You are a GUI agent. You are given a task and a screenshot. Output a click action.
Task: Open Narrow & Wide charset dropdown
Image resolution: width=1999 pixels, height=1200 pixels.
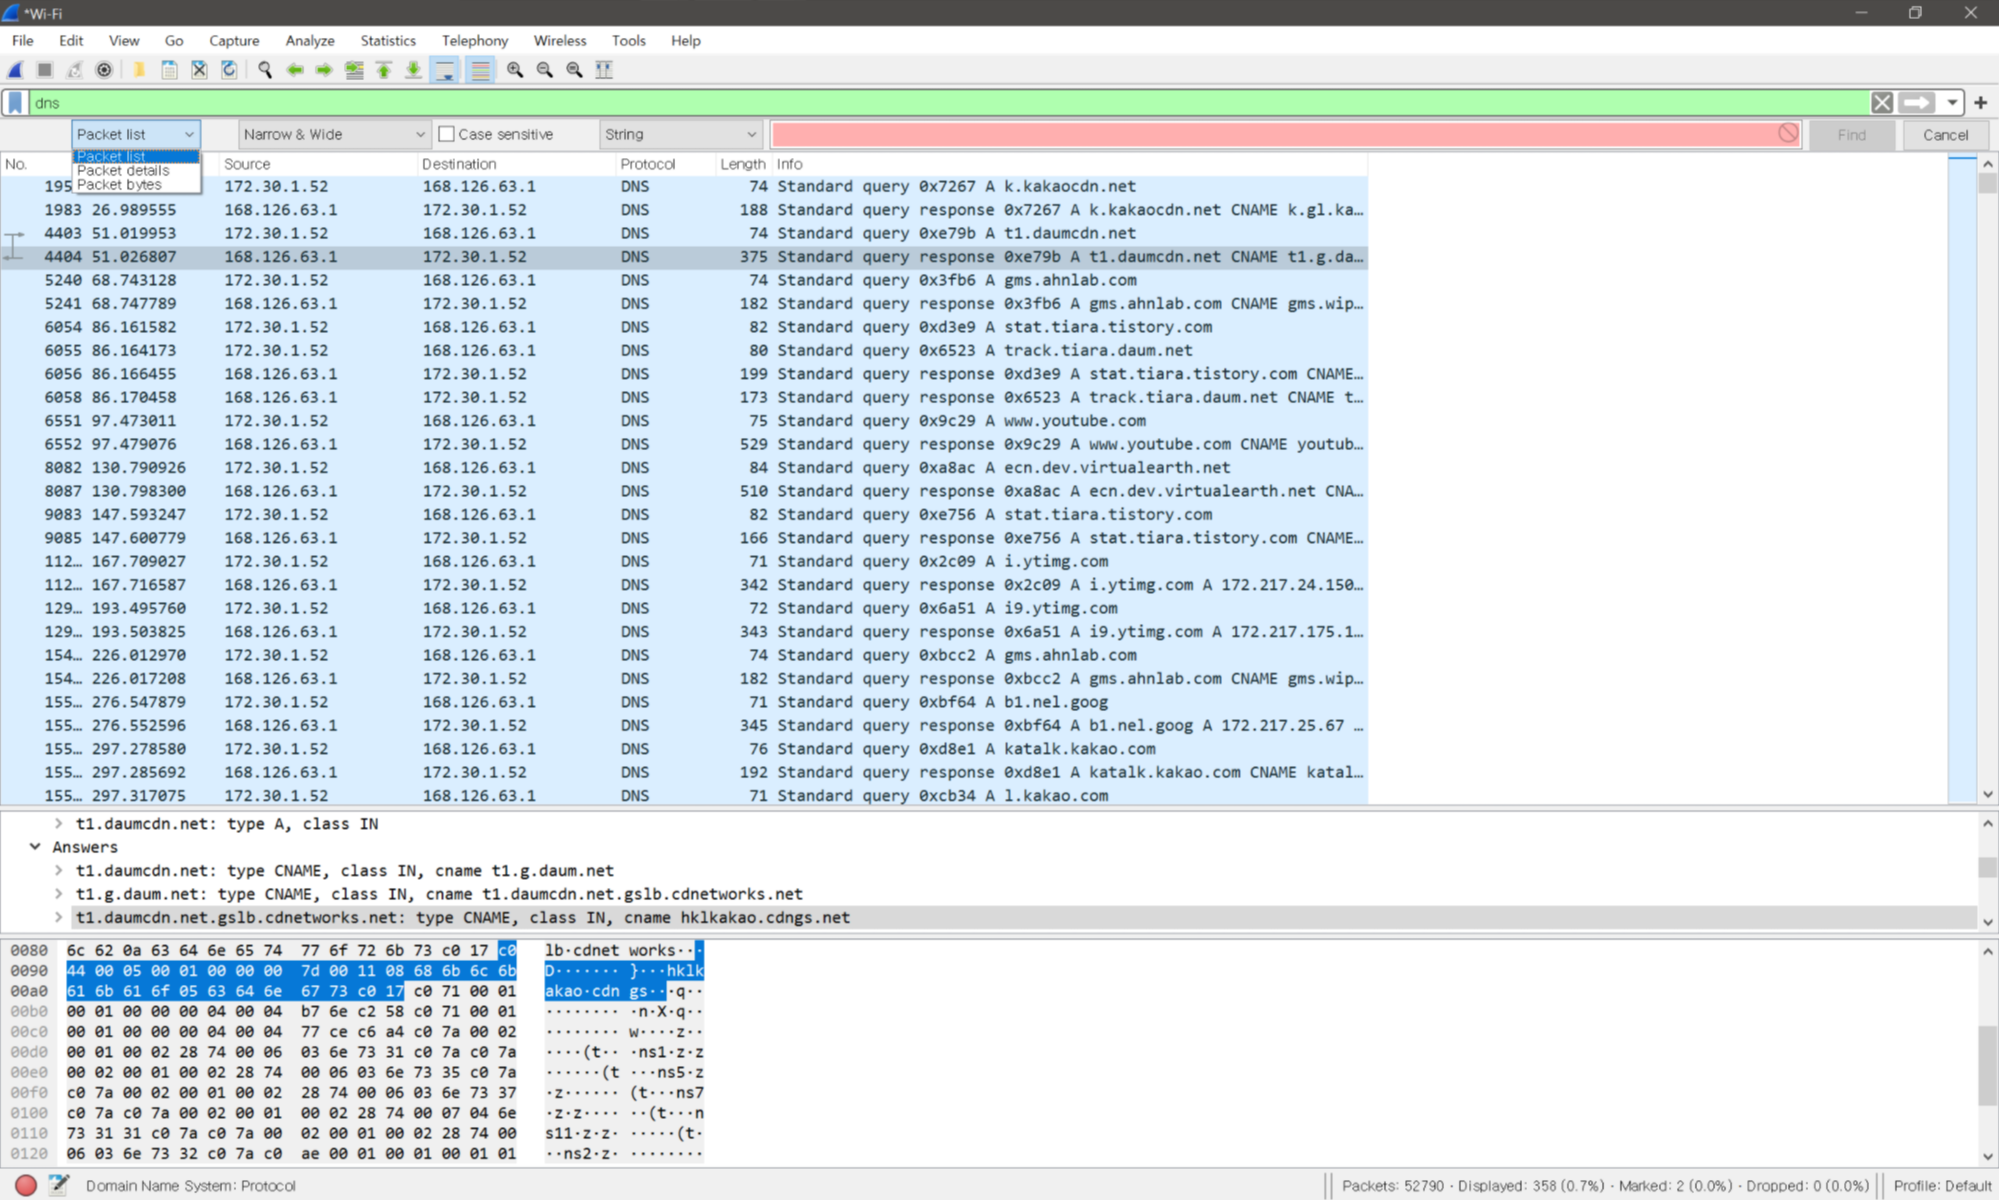tap(334, 134)
